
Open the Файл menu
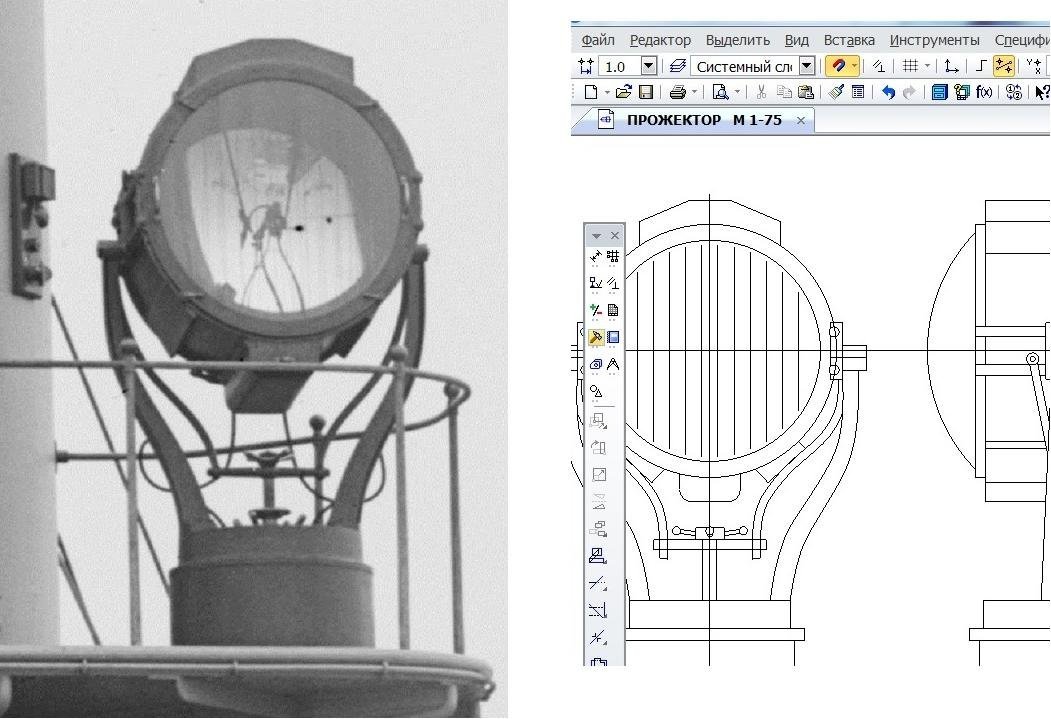pyautogui.click(x=598, y=40)
